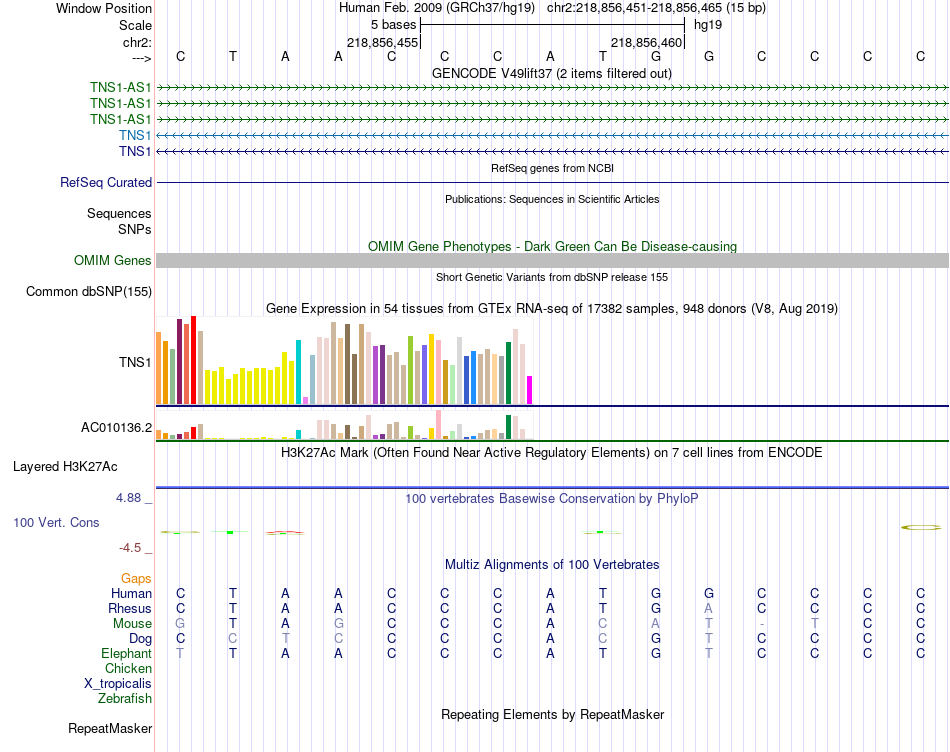Open the RefSeq Curated track label
Image resolution: width=950 pixels, height=752 pixels.
tap(106, 182)
